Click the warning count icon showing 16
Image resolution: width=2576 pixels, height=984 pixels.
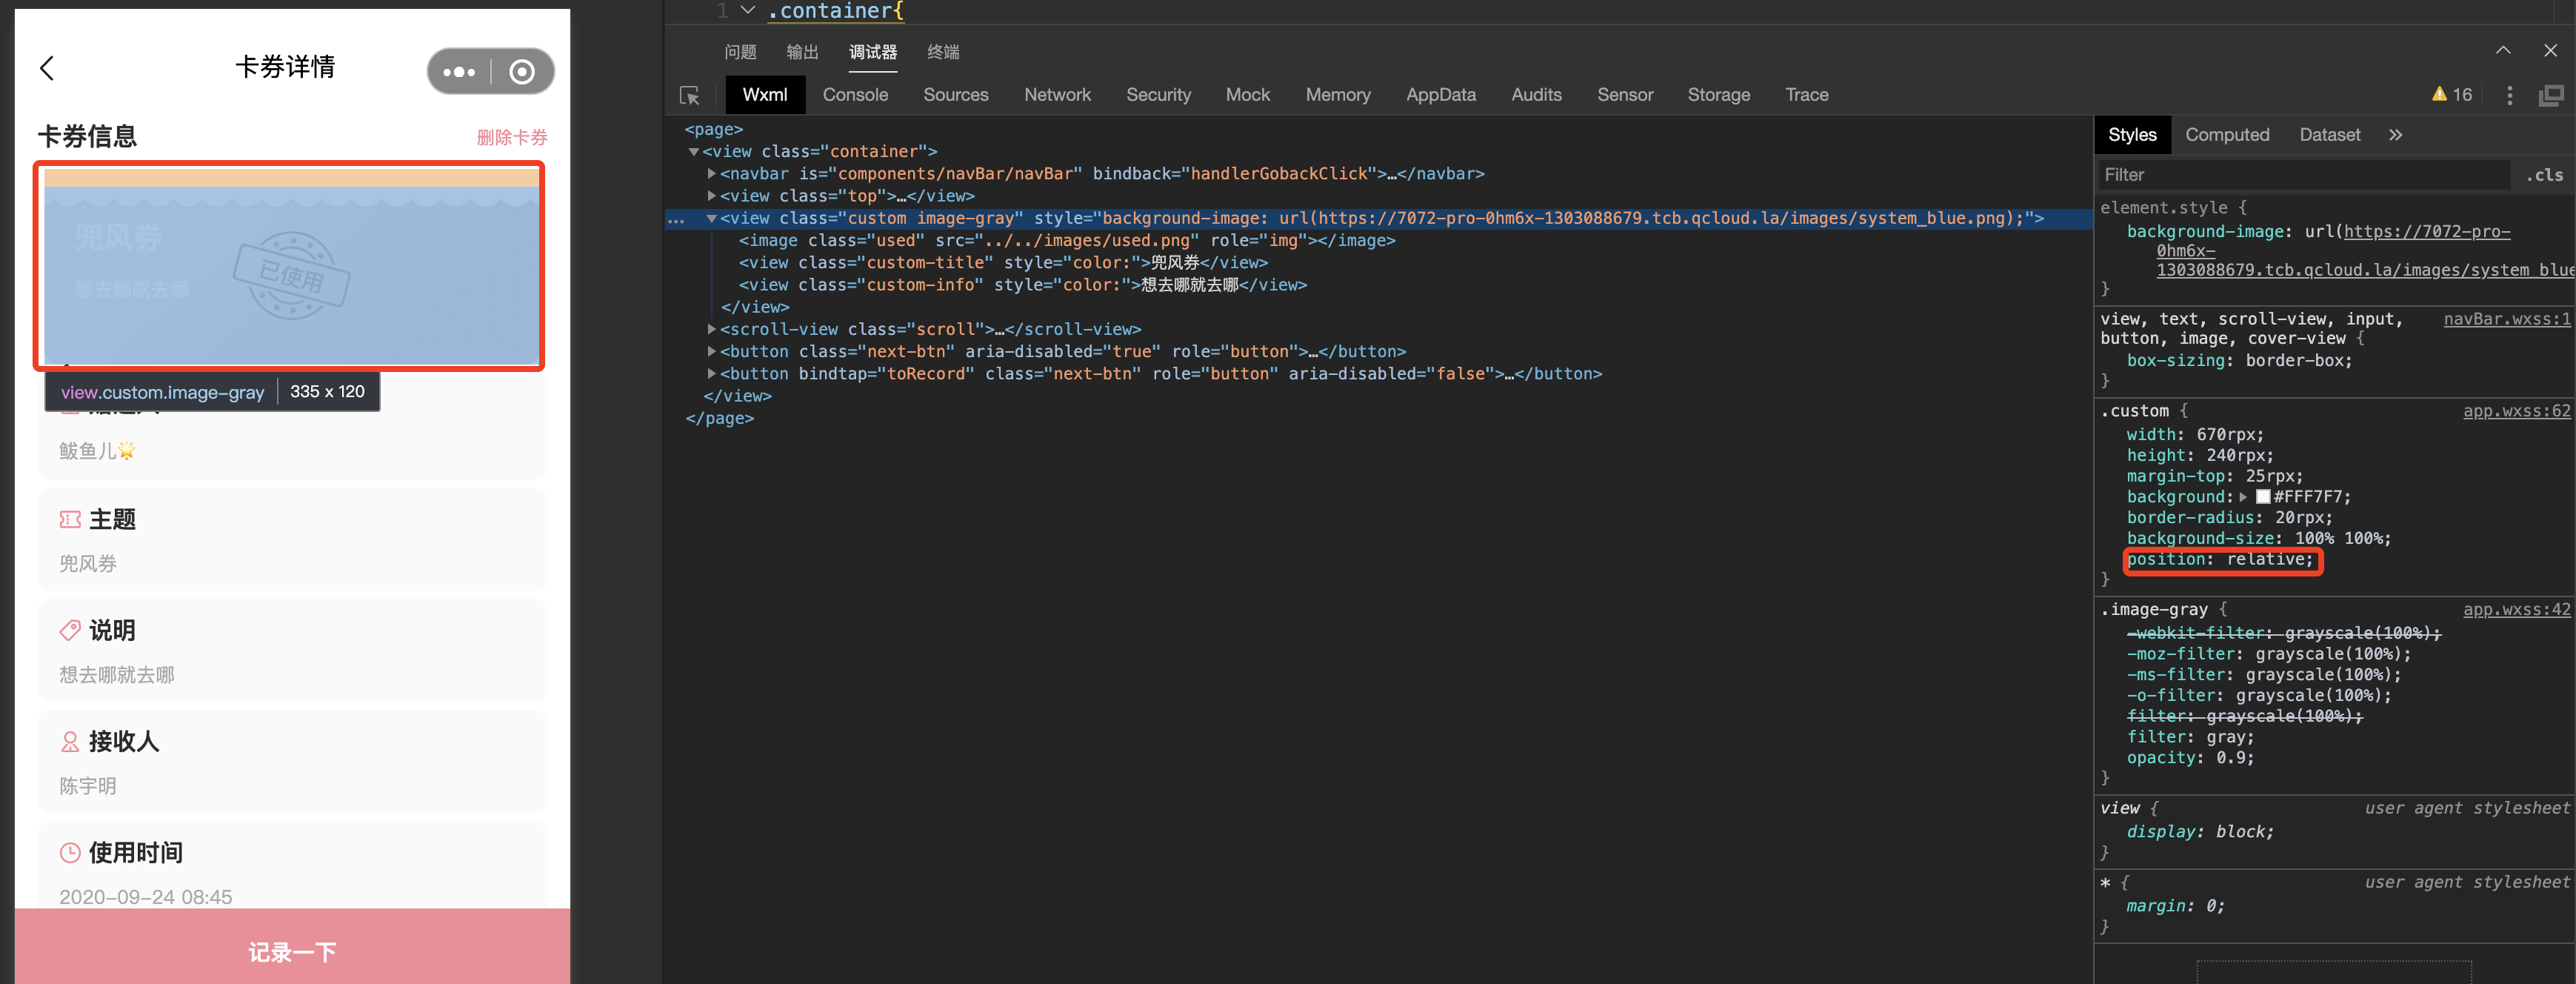click(x=2451, y=95)
